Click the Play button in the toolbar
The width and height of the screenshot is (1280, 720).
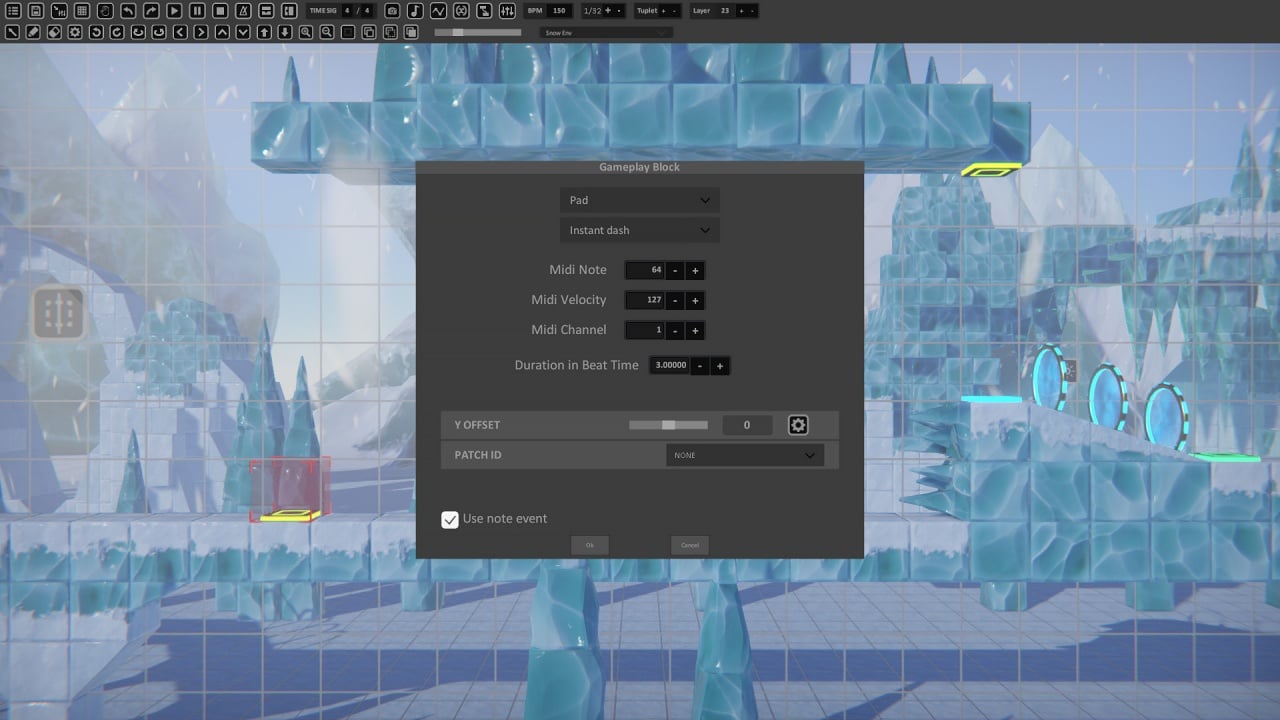pyautogui.click(x=174, y=11)
